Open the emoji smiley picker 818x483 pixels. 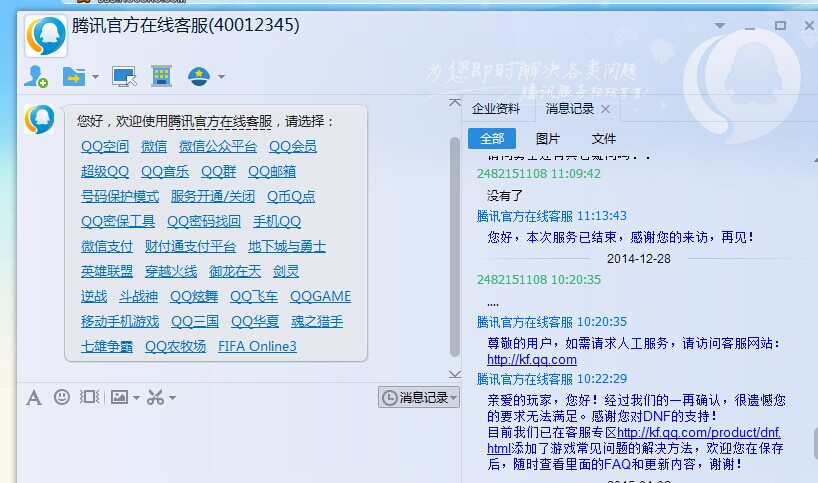tap(62, 397)
